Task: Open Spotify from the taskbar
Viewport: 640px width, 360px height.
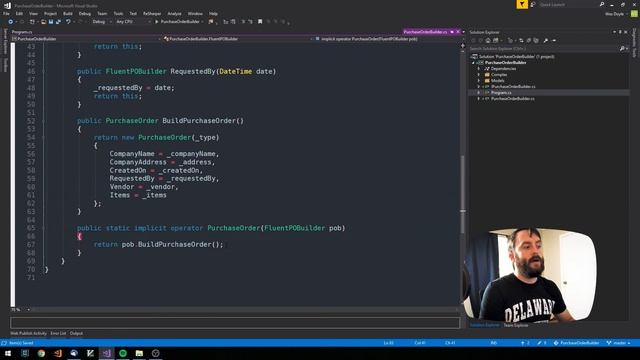Action: (x=123, y=353)
